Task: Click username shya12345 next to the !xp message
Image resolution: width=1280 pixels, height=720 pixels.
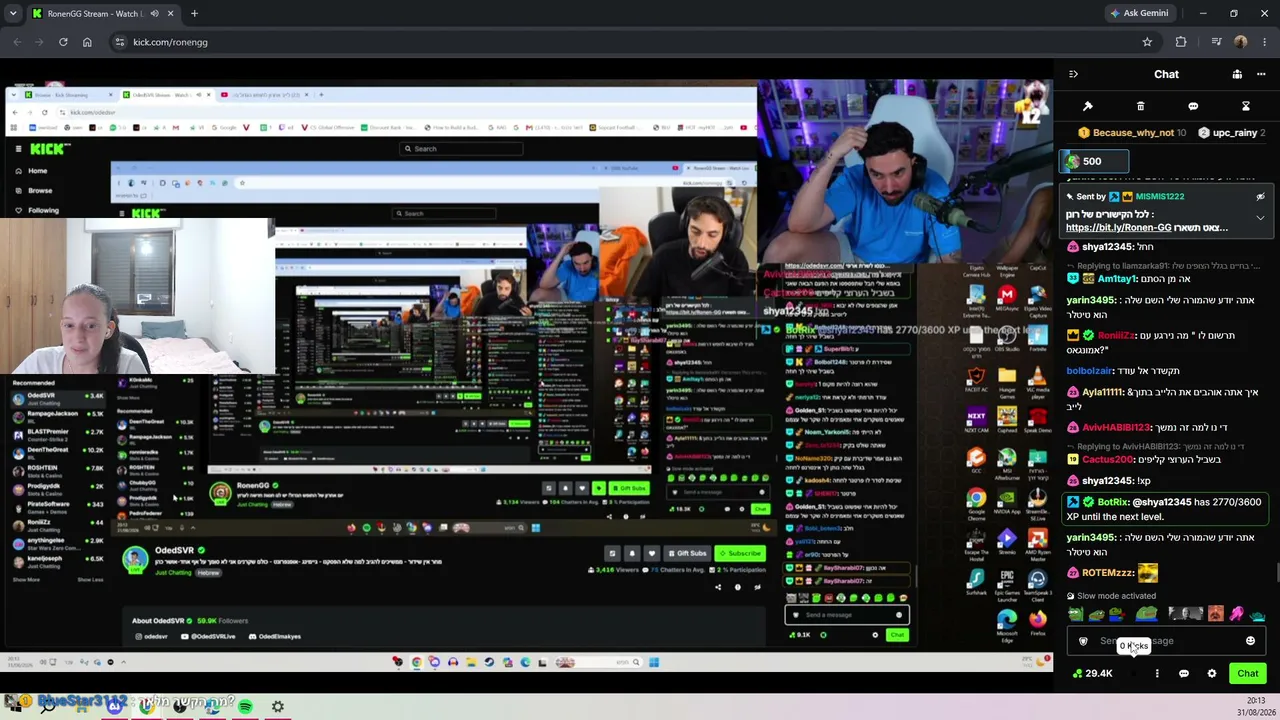Action: [1107, 481]
